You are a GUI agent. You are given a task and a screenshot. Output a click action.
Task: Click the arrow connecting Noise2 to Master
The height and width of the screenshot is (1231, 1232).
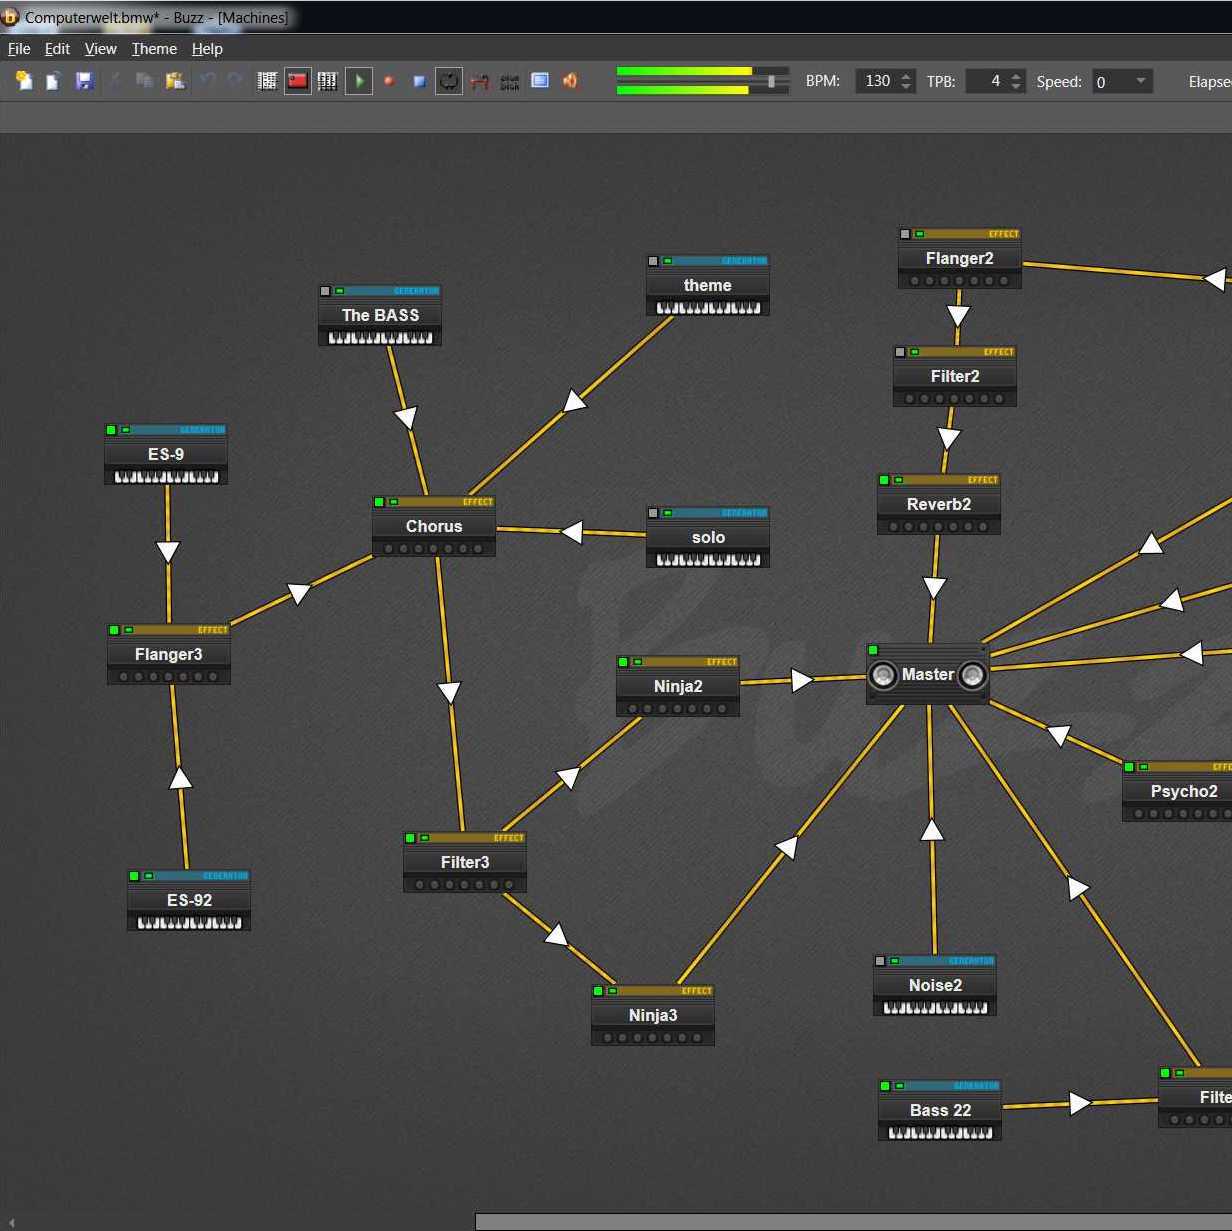pos(932,830)
